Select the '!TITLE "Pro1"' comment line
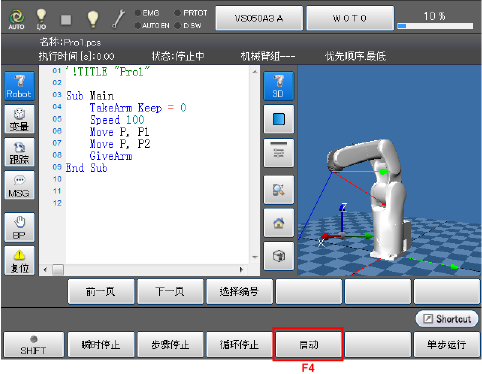The height and width of the screenshot is (374, 482). 108,71
